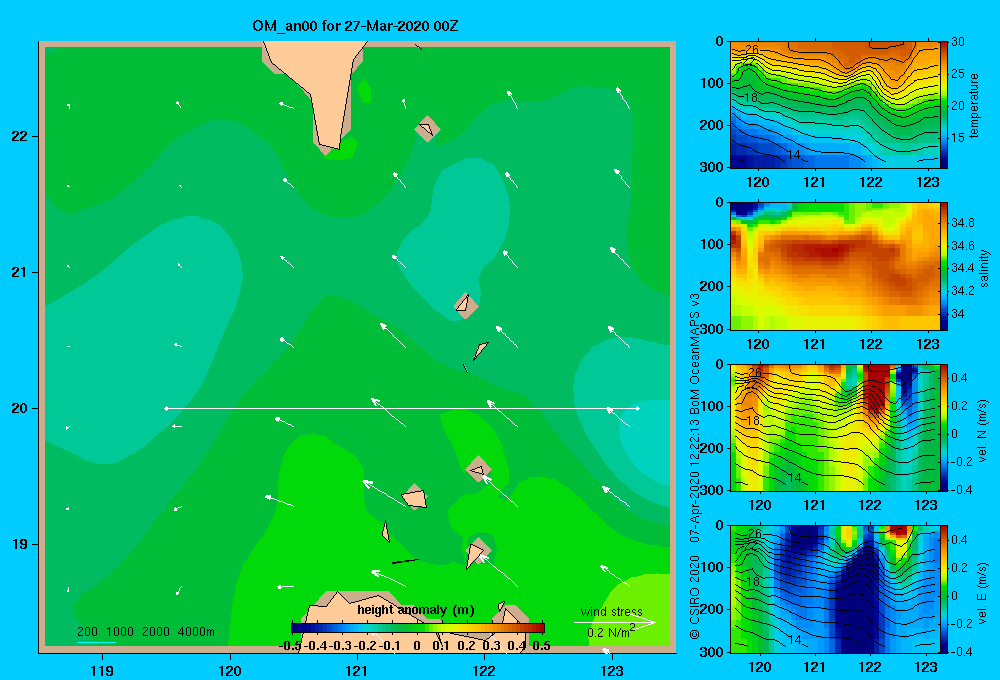1000x680 pixels.
Task: Click longitude label 123 on the map axis
Action: click(x=612, y=670)
